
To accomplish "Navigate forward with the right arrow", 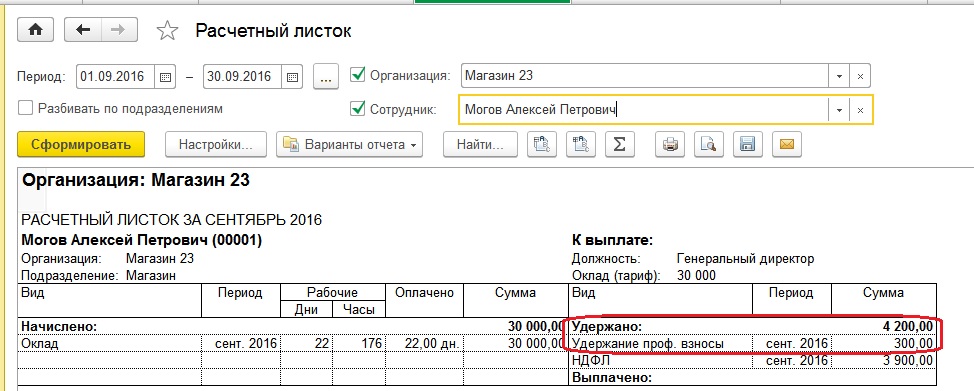I will click(119, 30).
